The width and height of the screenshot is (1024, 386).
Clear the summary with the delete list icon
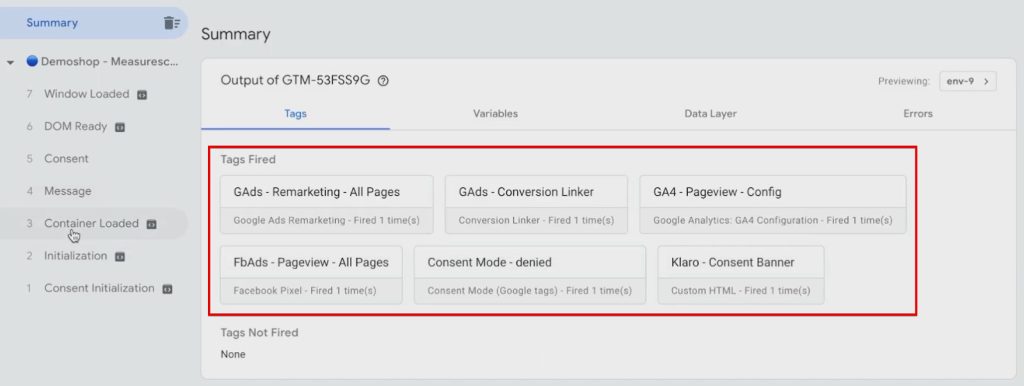pos(172,23)
